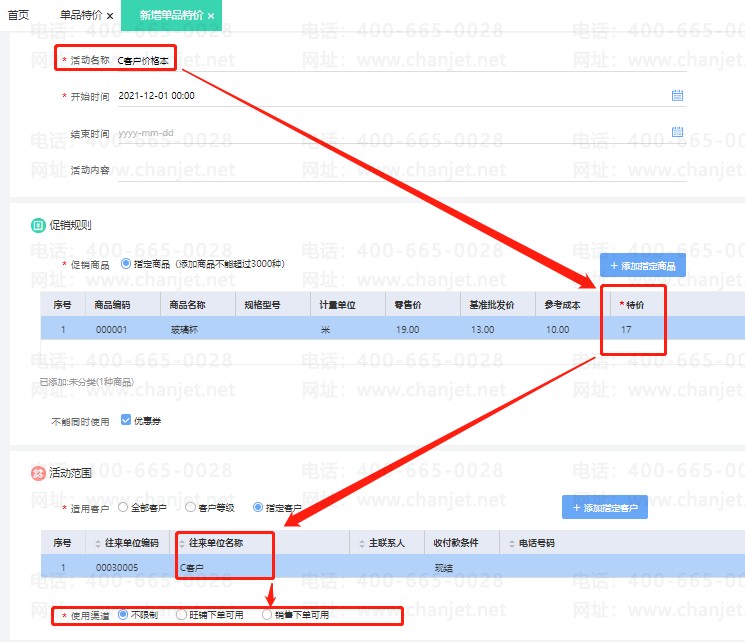Click the 10.00 reference cost cell

coord(557,329)
